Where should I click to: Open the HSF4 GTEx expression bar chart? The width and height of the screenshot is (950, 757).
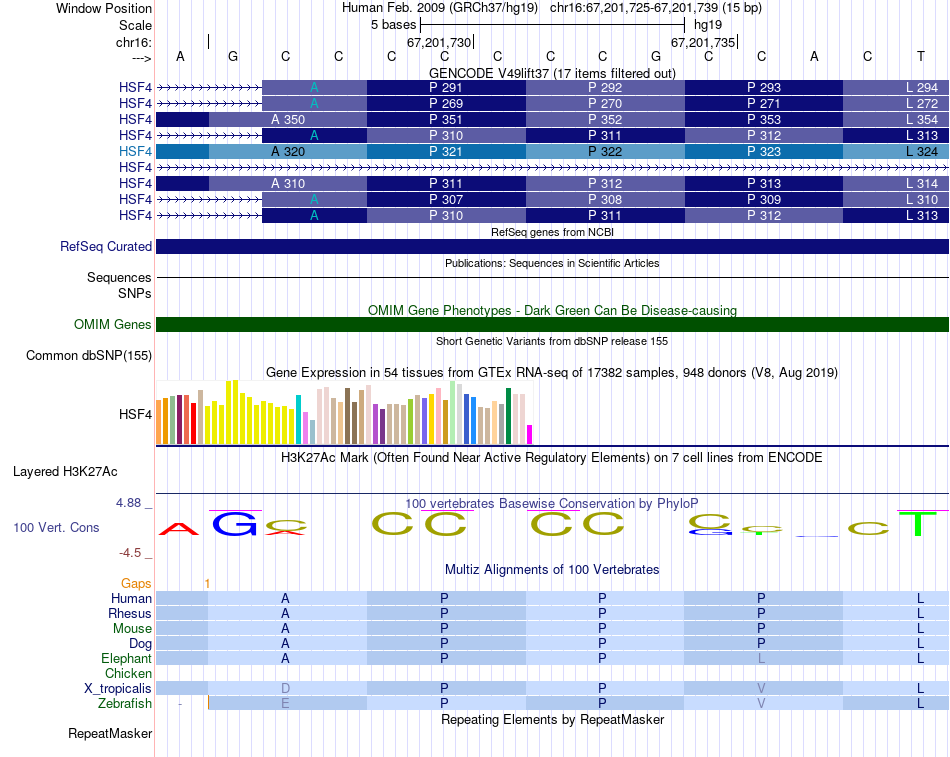pos(344,413)
